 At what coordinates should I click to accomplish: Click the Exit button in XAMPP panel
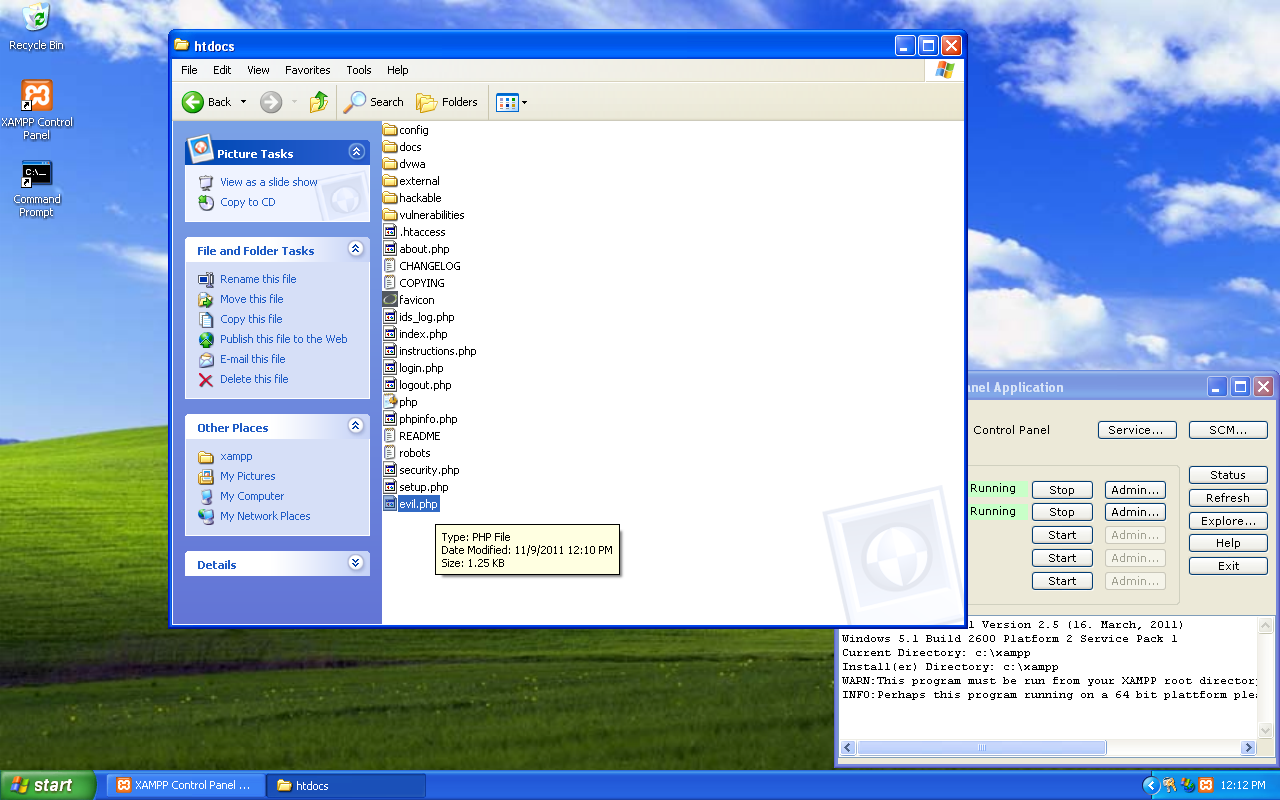coord(1228,566)
